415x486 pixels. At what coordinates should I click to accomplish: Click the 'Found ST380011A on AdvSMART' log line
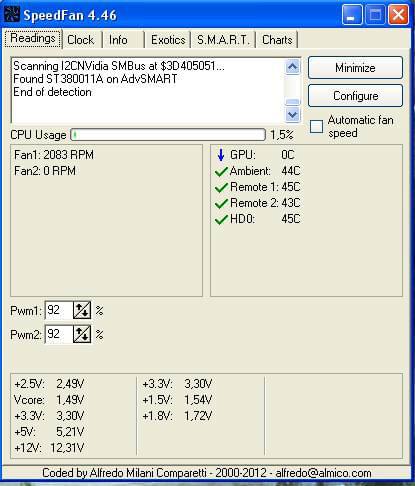95,79
